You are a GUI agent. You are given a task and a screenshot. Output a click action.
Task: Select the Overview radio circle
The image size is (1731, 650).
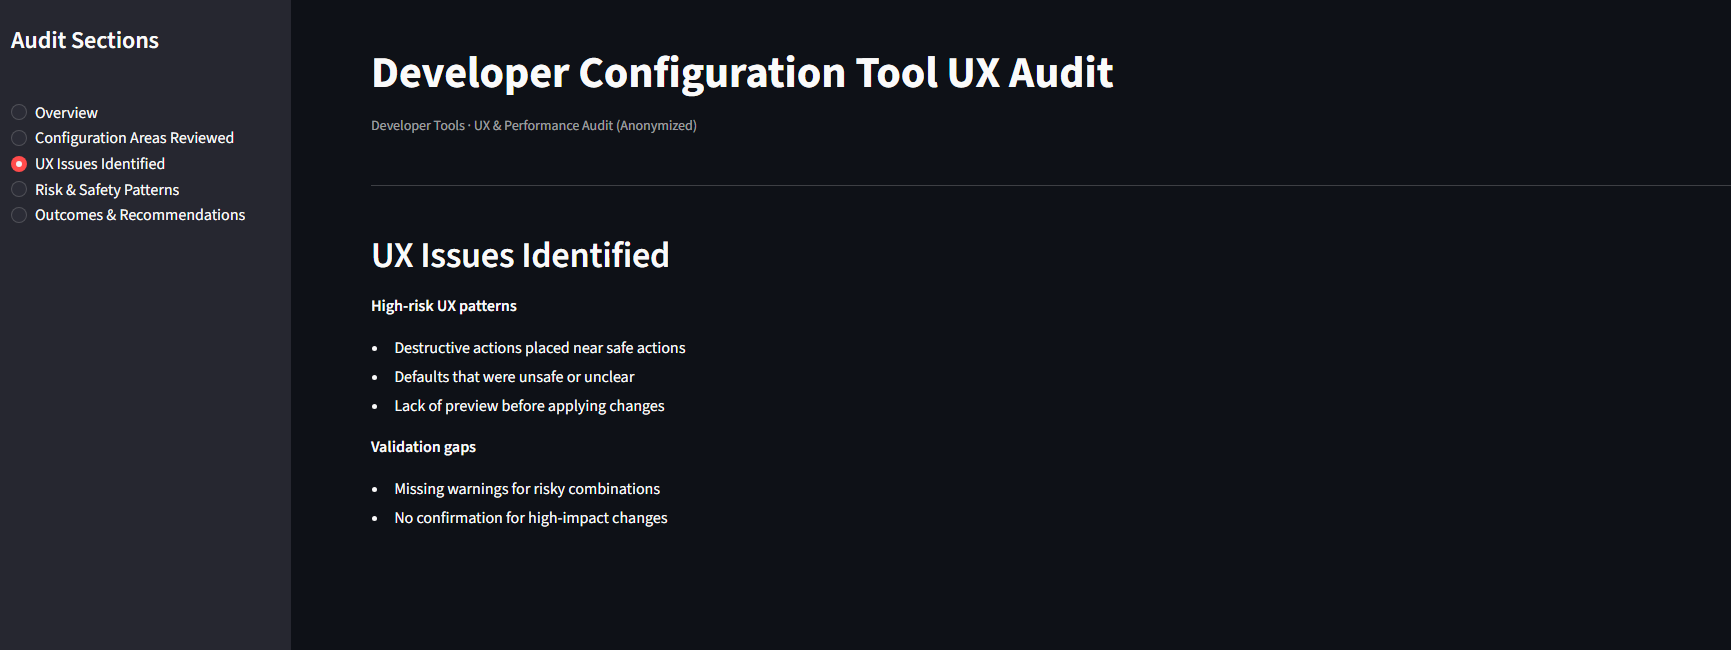tap(19, 112)
